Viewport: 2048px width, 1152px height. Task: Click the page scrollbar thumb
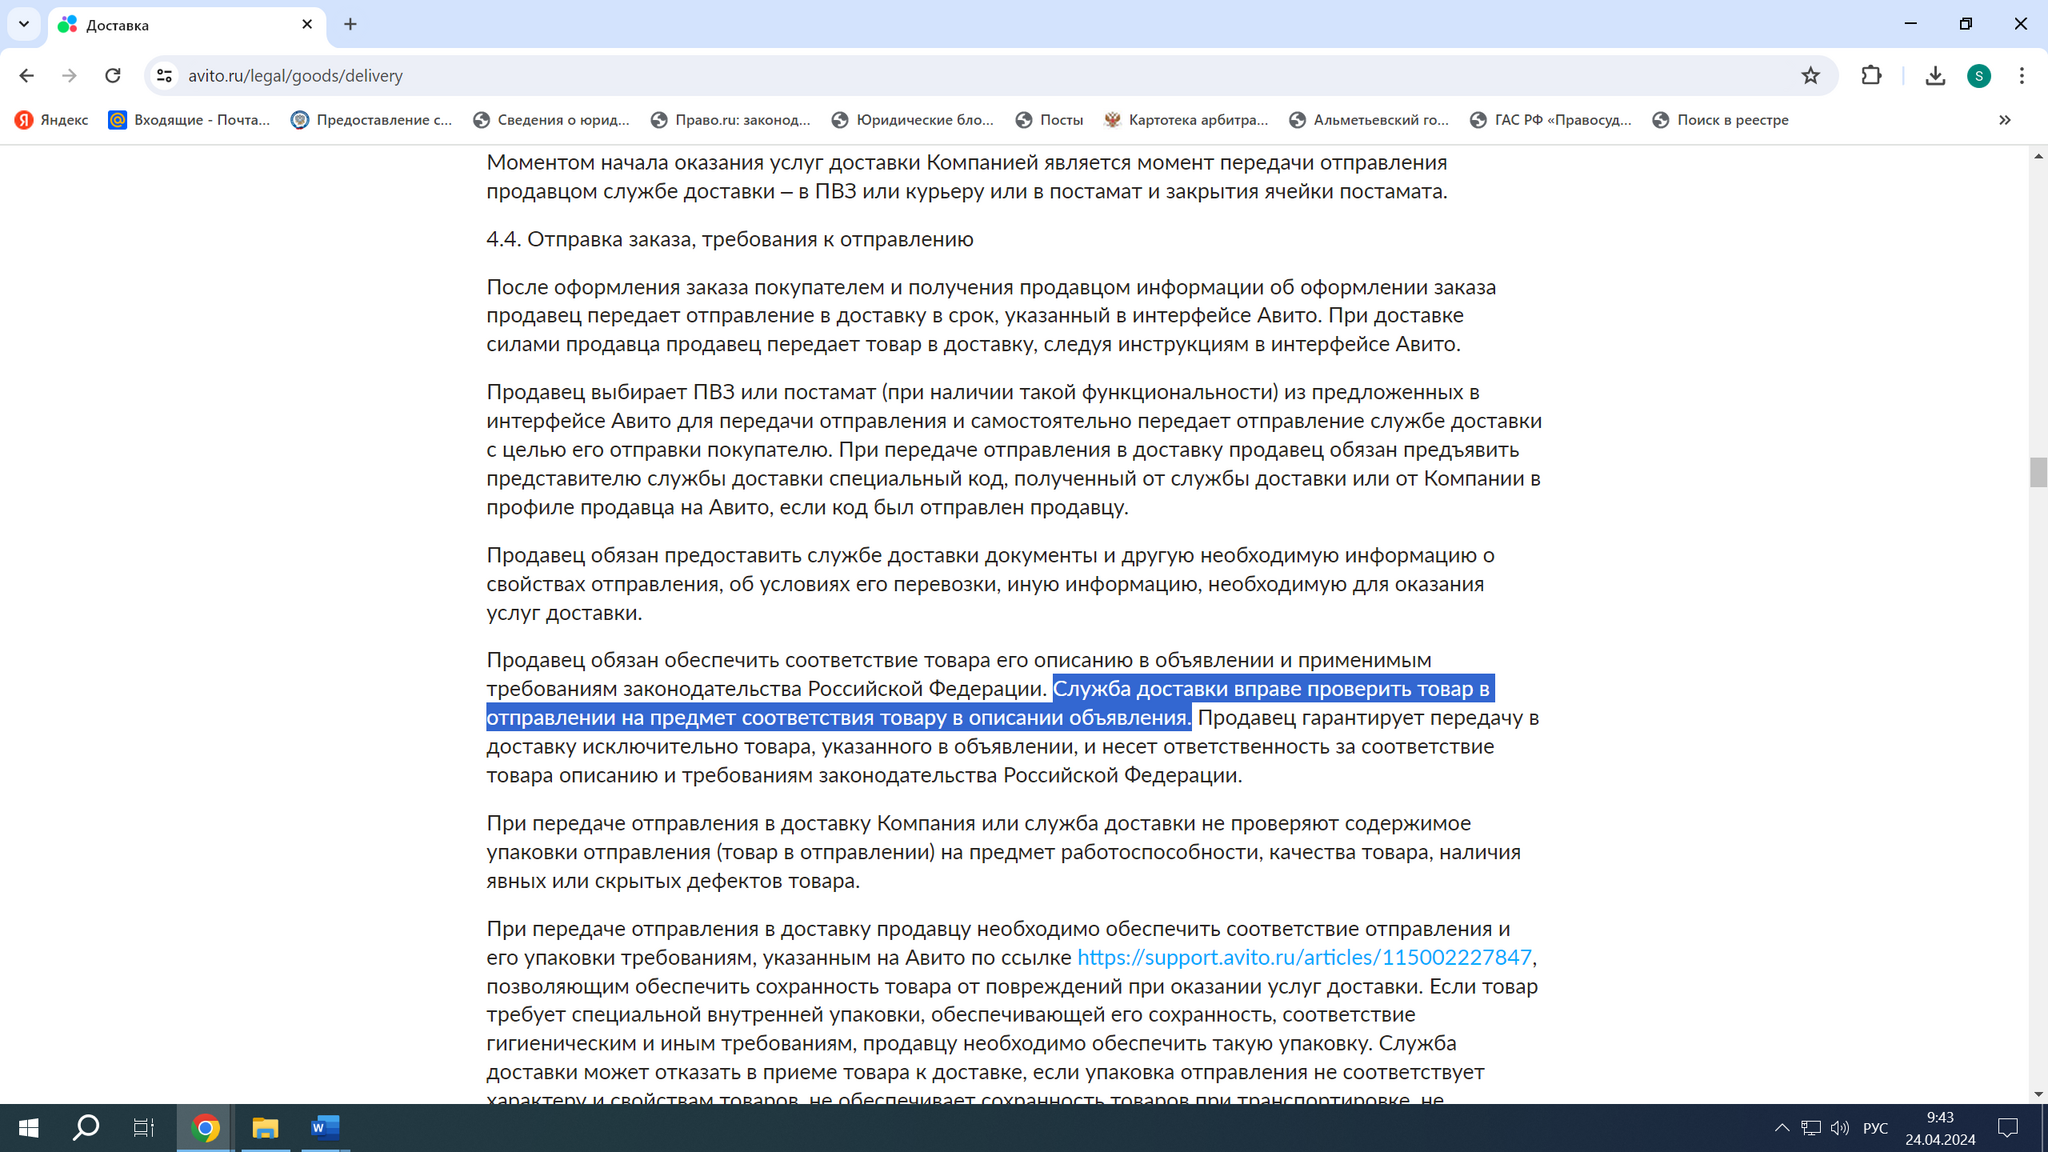[2038, 472]
